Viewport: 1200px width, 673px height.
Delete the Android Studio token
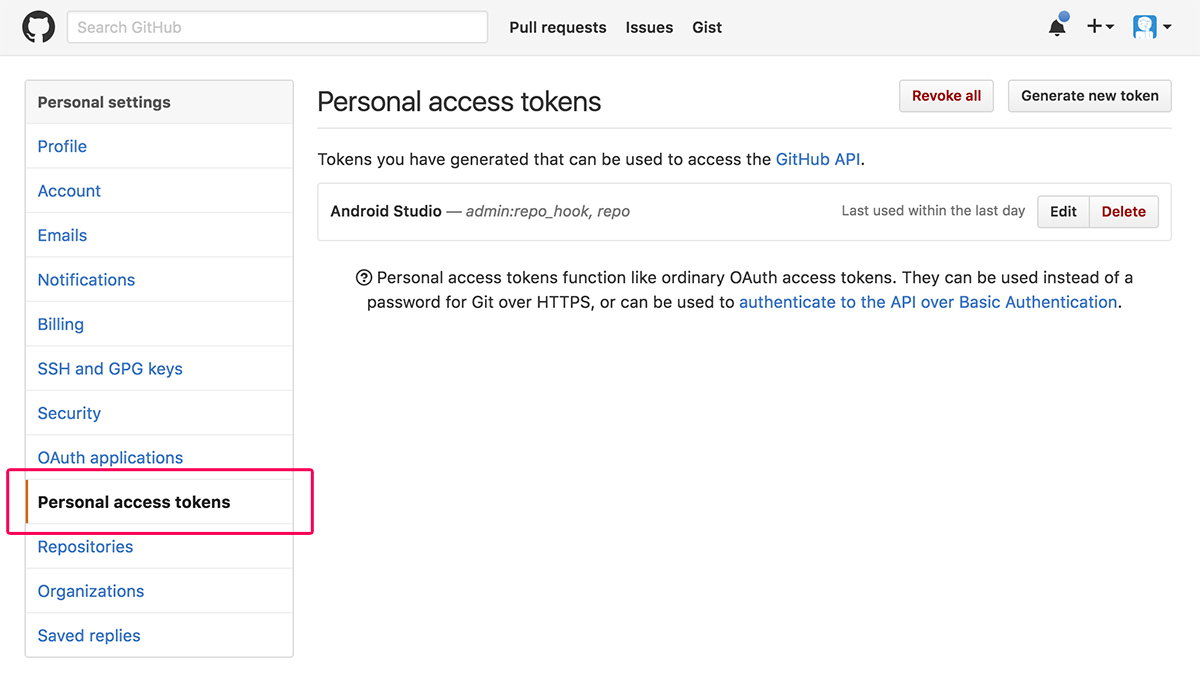coord(1123,212)
